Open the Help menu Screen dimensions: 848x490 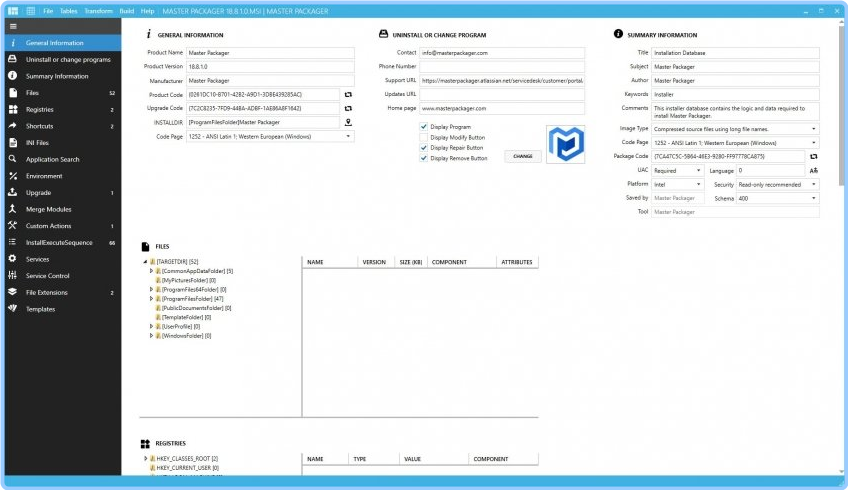click(x=147, y=11)
